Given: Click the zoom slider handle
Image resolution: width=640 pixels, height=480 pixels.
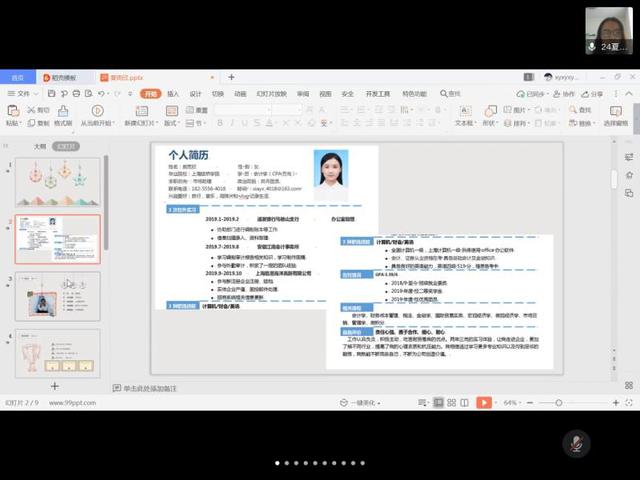Looking at the screenshot, I should pos(559,402).
